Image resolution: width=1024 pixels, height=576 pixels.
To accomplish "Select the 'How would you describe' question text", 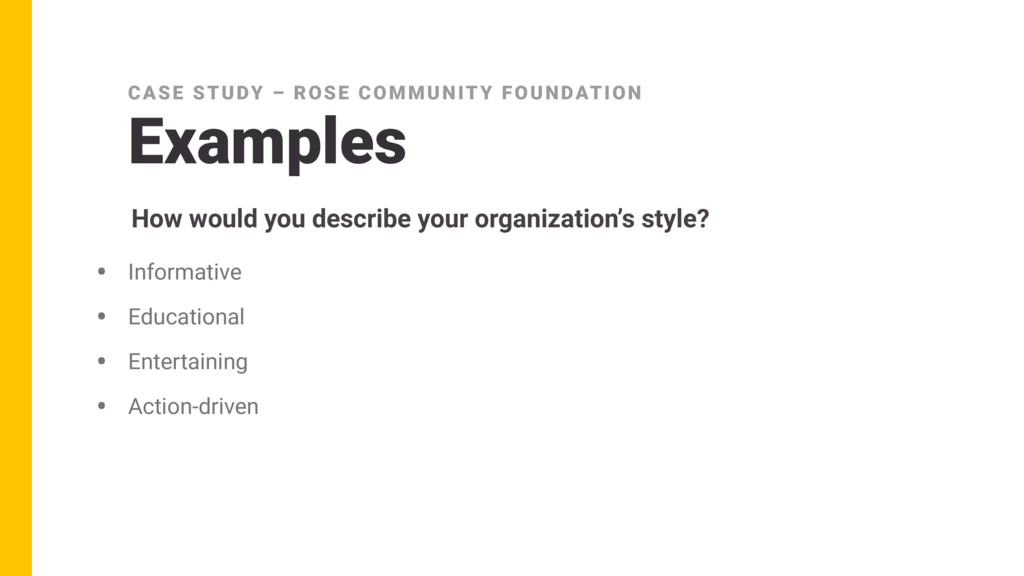I will (420, 219).
